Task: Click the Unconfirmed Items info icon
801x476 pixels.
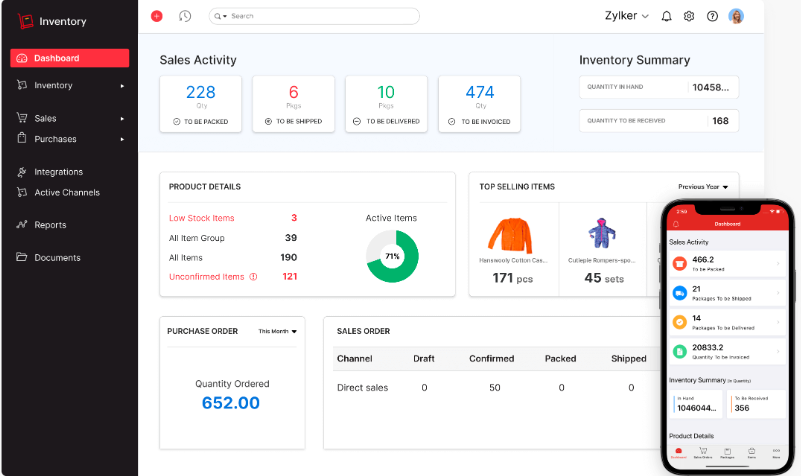Action: (x=253, y=277)
